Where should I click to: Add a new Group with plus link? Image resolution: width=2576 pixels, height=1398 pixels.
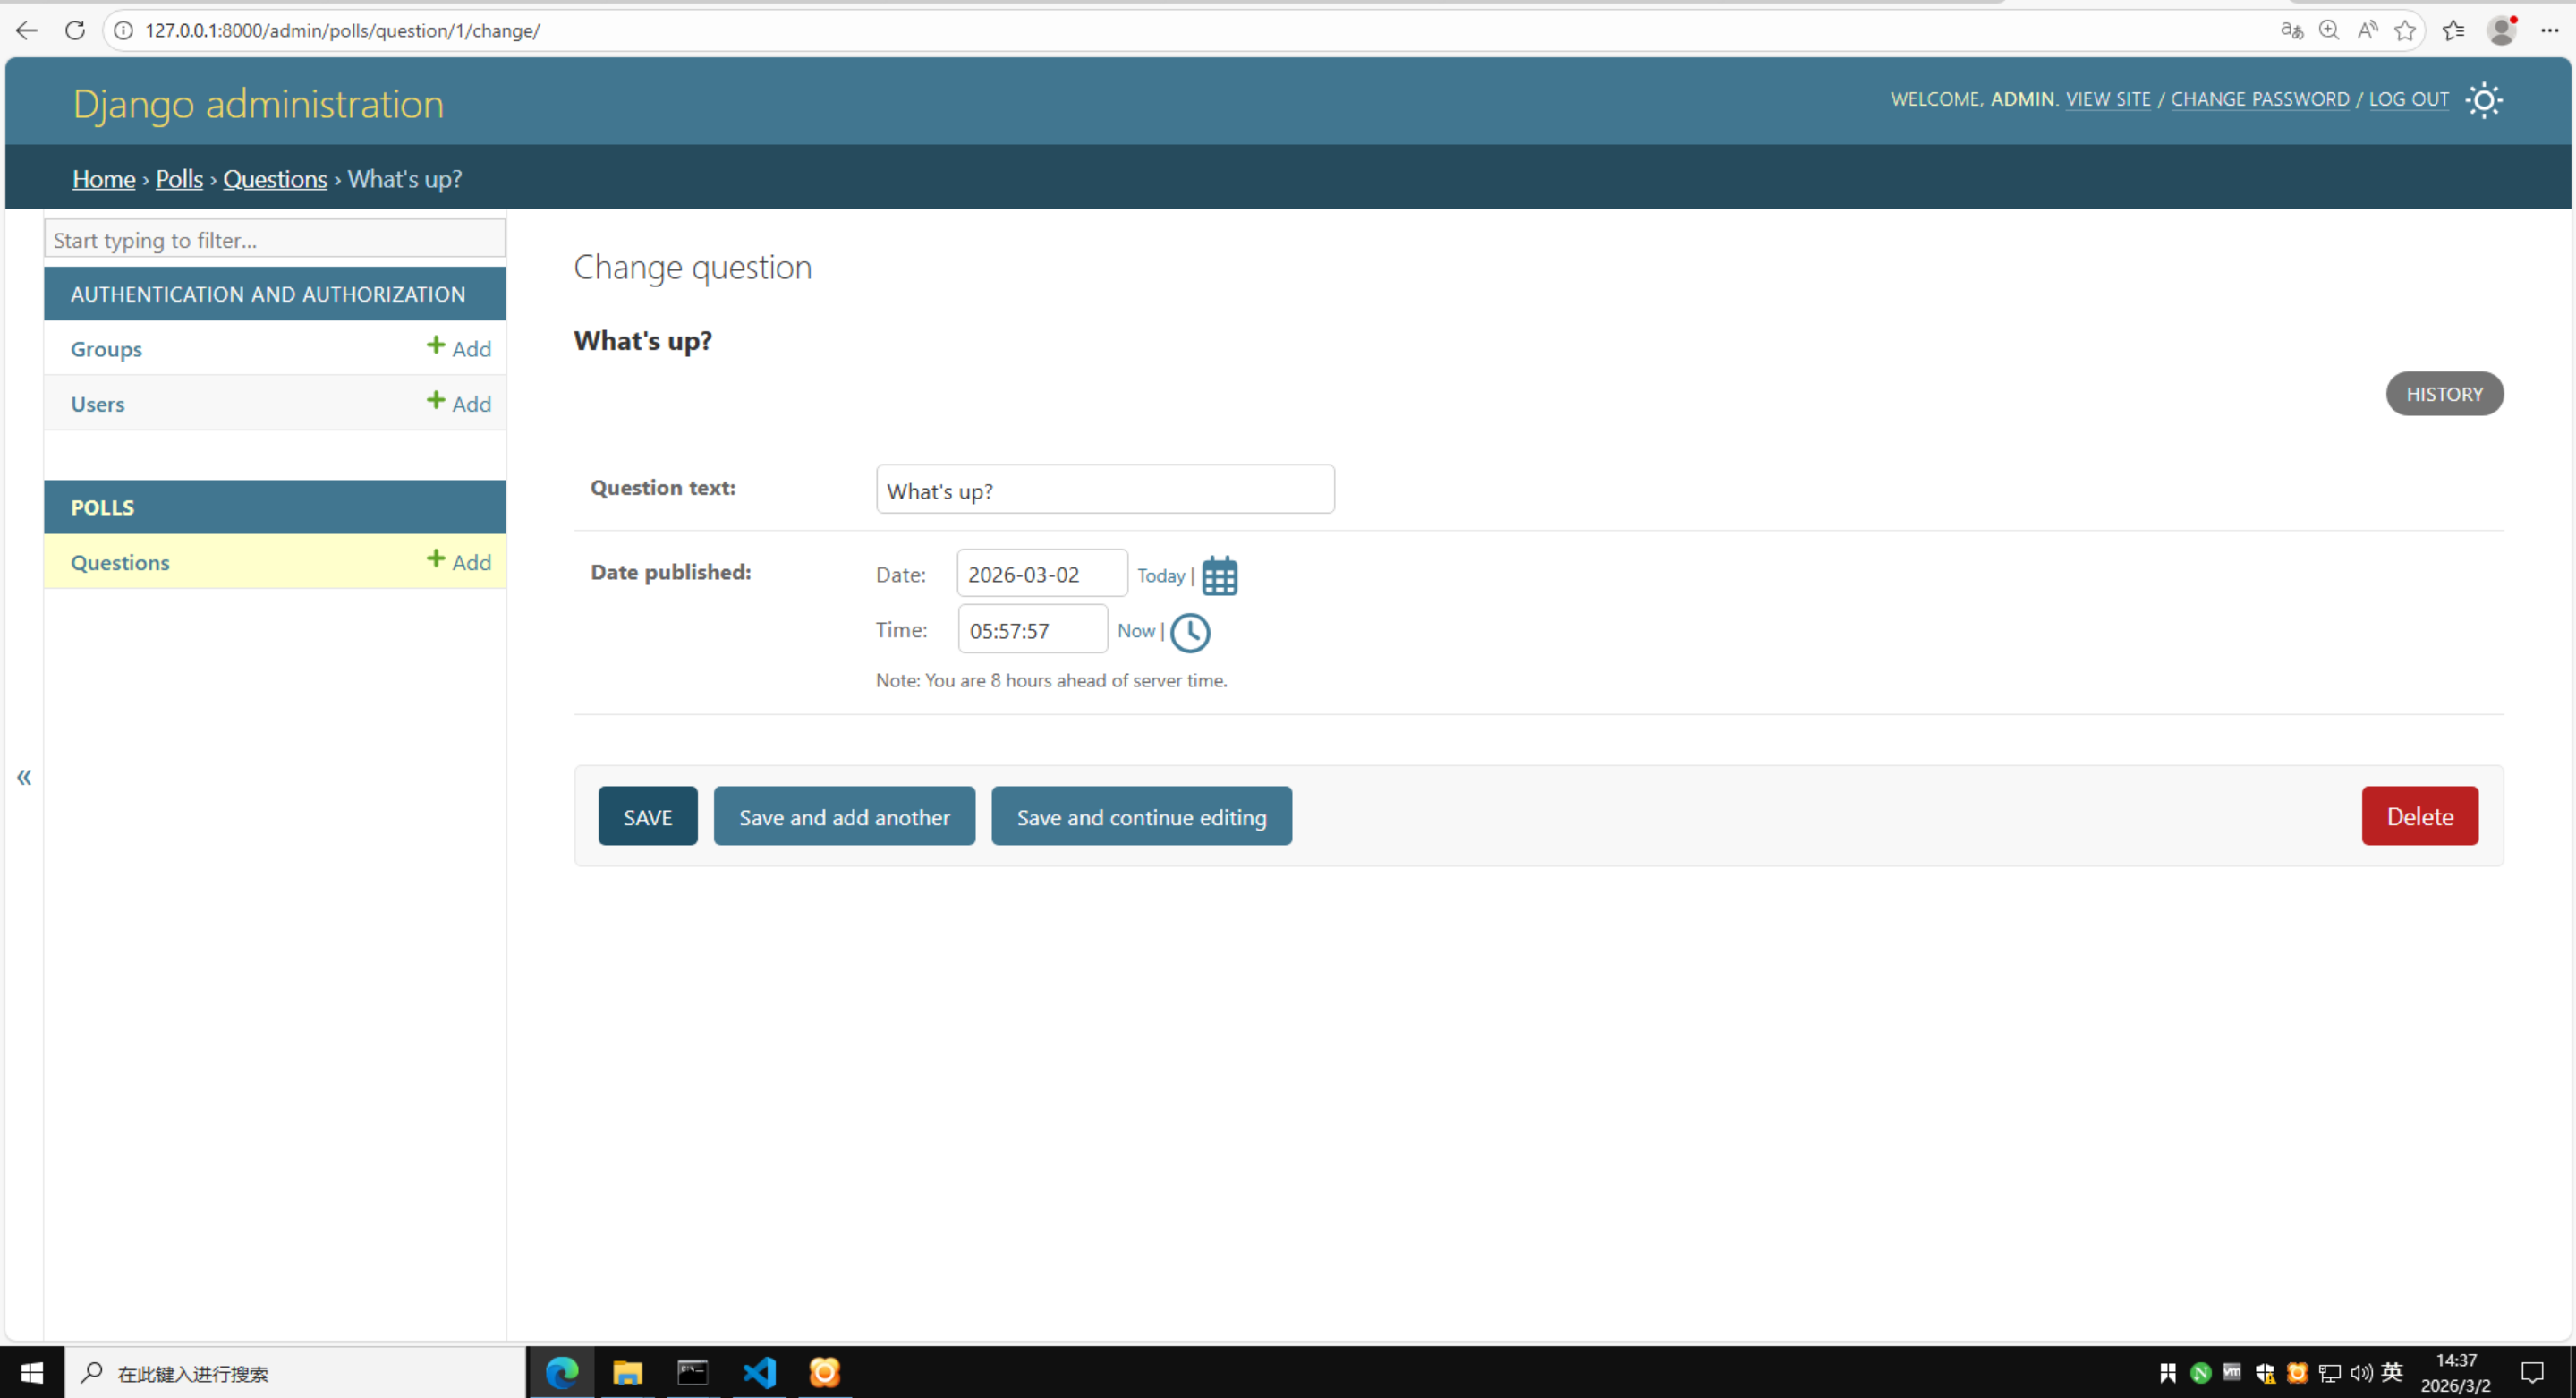pyautogui.click(x=459, y=348)
